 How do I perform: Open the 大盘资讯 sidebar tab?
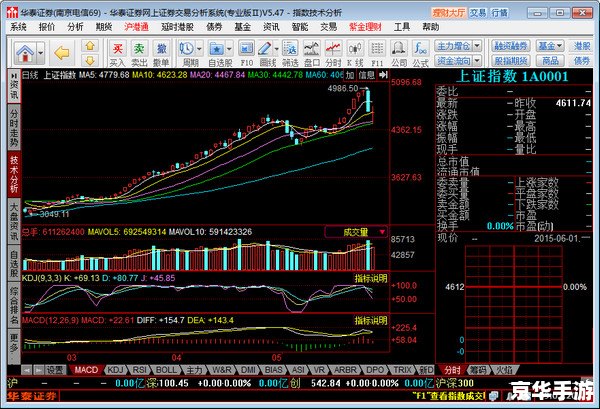[x=14, y=221]
